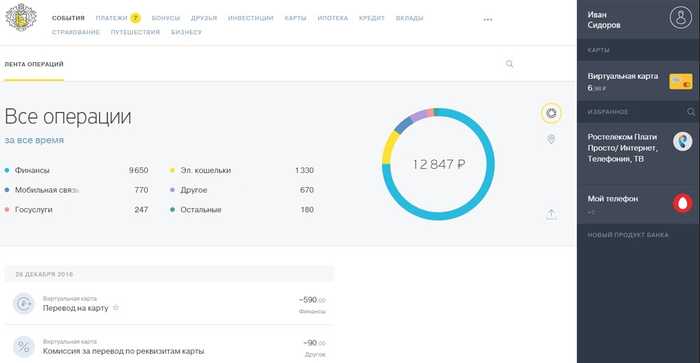Open the Виртуальная карта account in sidebar
Screen dimensions: 700x363
click(638, 81)
